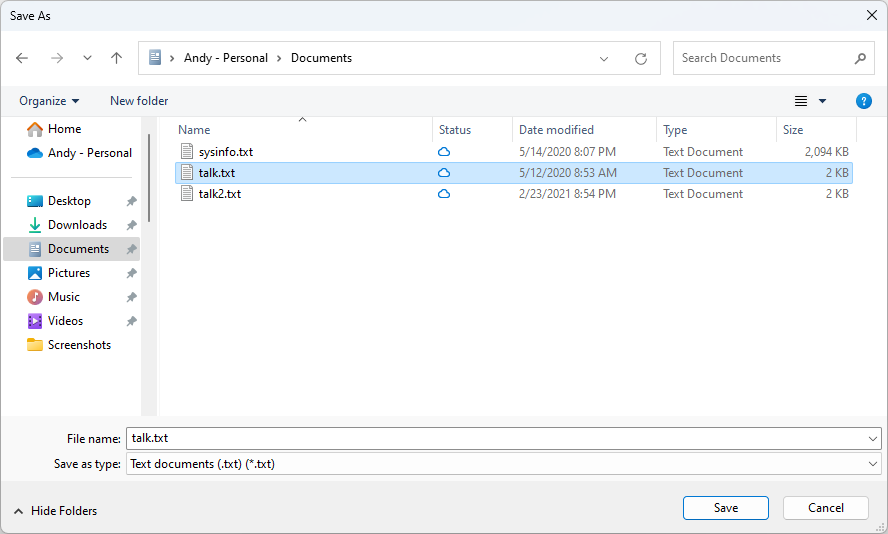Go up one folder level
This screenshot has height=534, width=888.
116,58
